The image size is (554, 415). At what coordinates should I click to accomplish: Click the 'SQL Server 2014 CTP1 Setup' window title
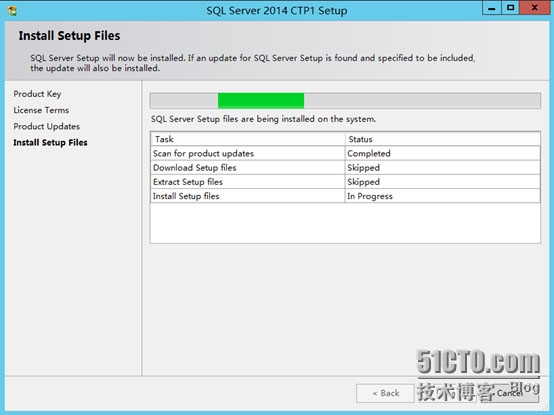pyautogui.click(x=277, y=11)
